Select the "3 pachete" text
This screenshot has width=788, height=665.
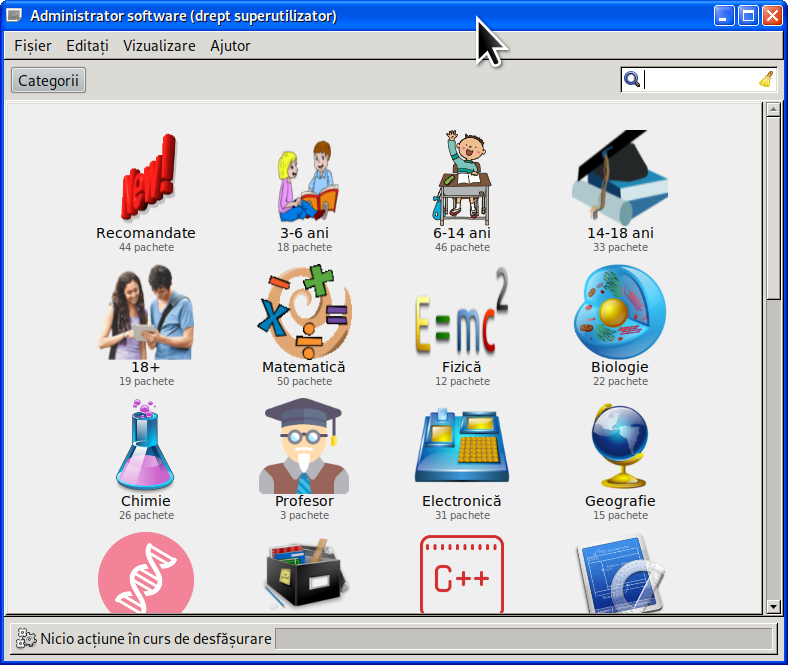pyautogui.click(x=305, y=515)
